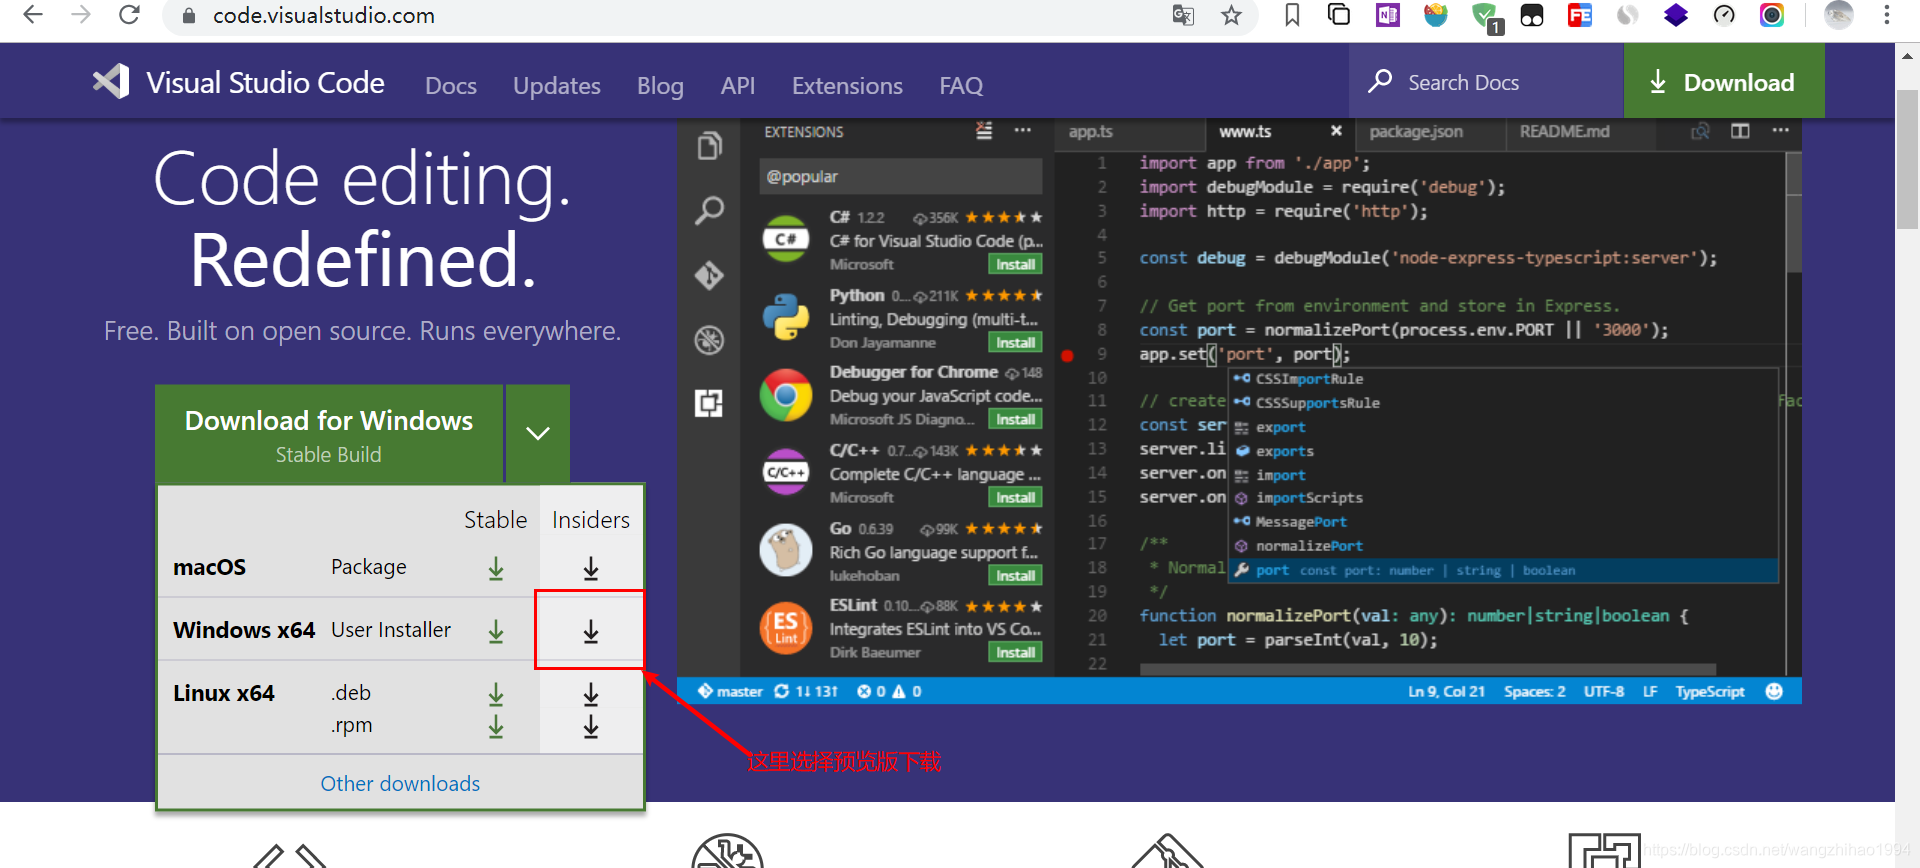Download Windows x64 Insiders User Installer

coord(591,631)
